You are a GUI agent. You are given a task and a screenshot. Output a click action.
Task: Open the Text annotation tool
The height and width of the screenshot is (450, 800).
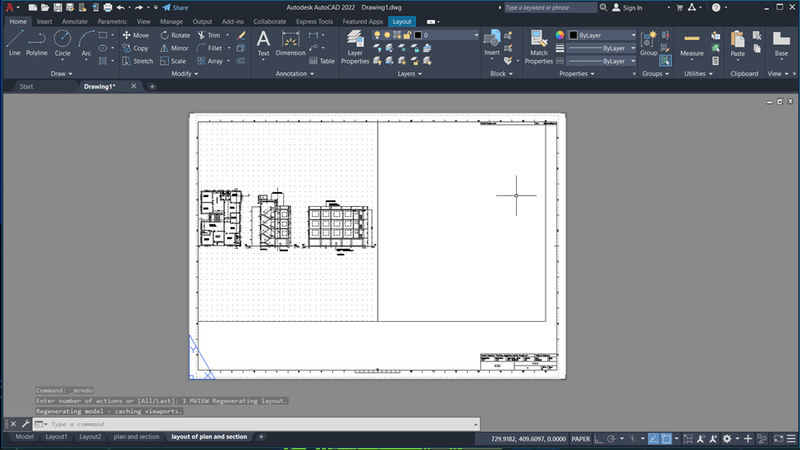click(263, 43)
